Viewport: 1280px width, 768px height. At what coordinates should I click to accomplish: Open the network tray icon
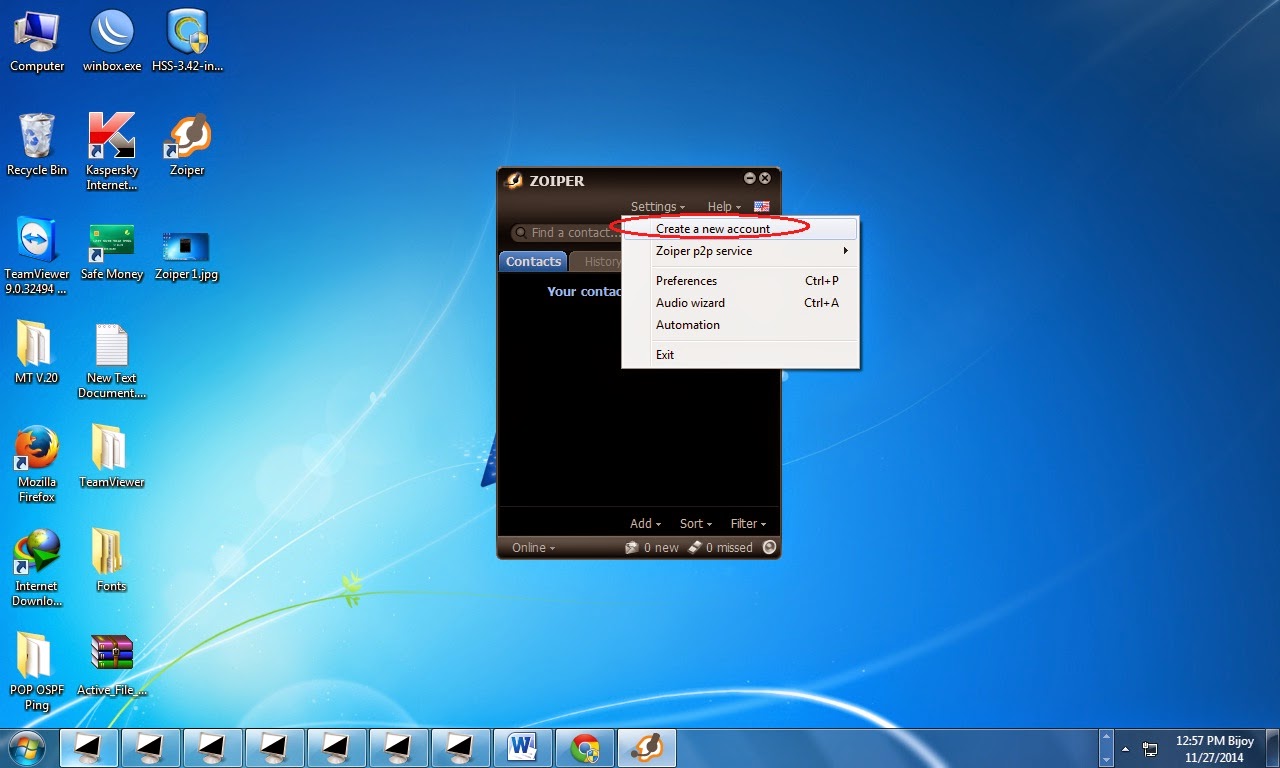[x=1150, y=748]
